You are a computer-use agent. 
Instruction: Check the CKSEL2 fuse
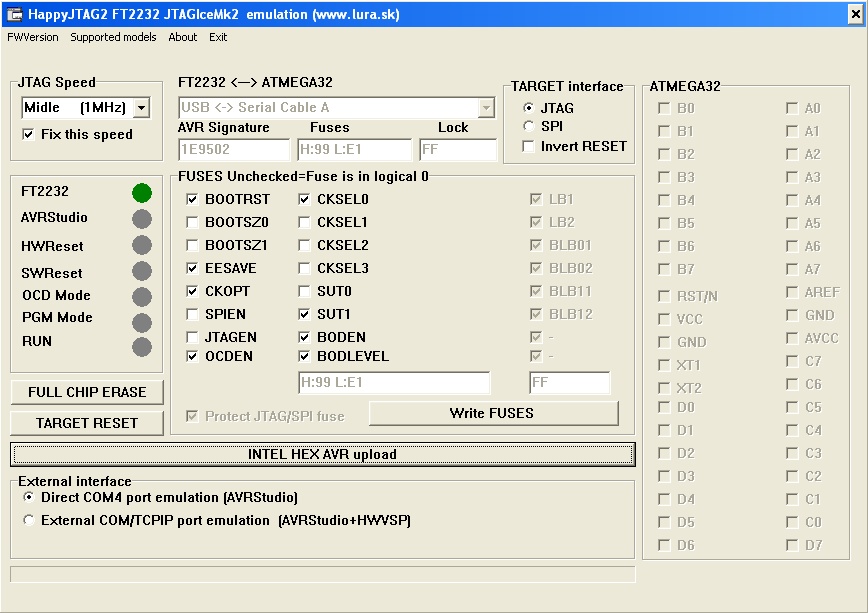tap(304, 245)
